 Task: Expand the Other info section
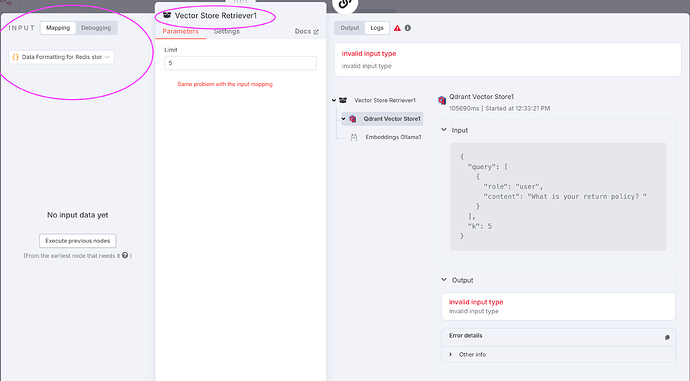pos(451,354)
